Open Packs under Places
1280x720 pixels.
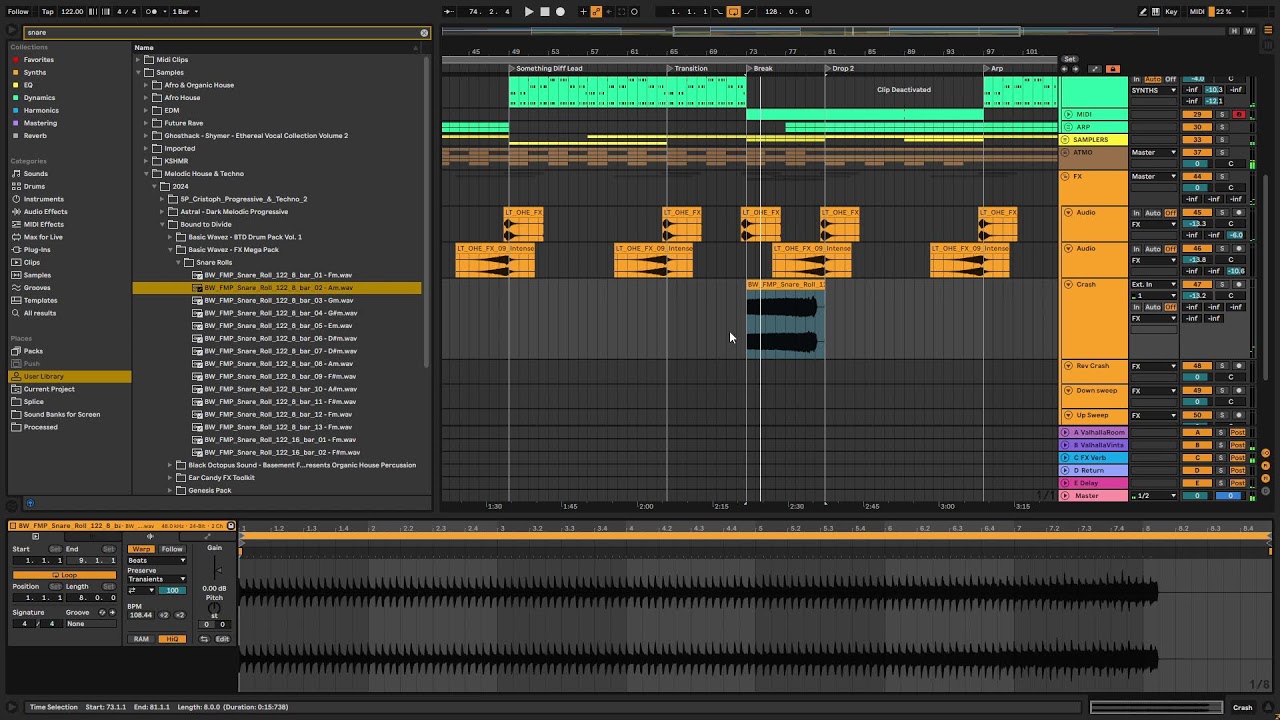[33, 351]
